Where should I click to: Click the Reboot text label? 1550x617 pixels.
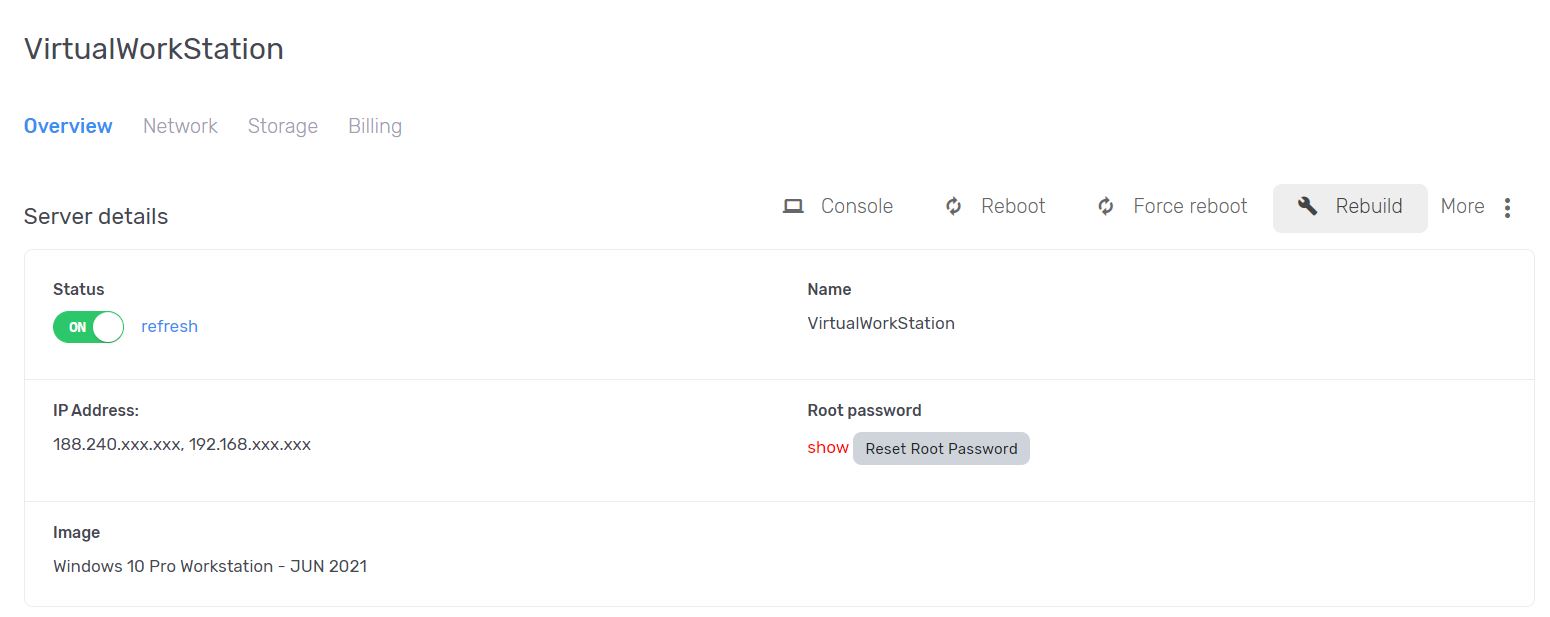1013,206
